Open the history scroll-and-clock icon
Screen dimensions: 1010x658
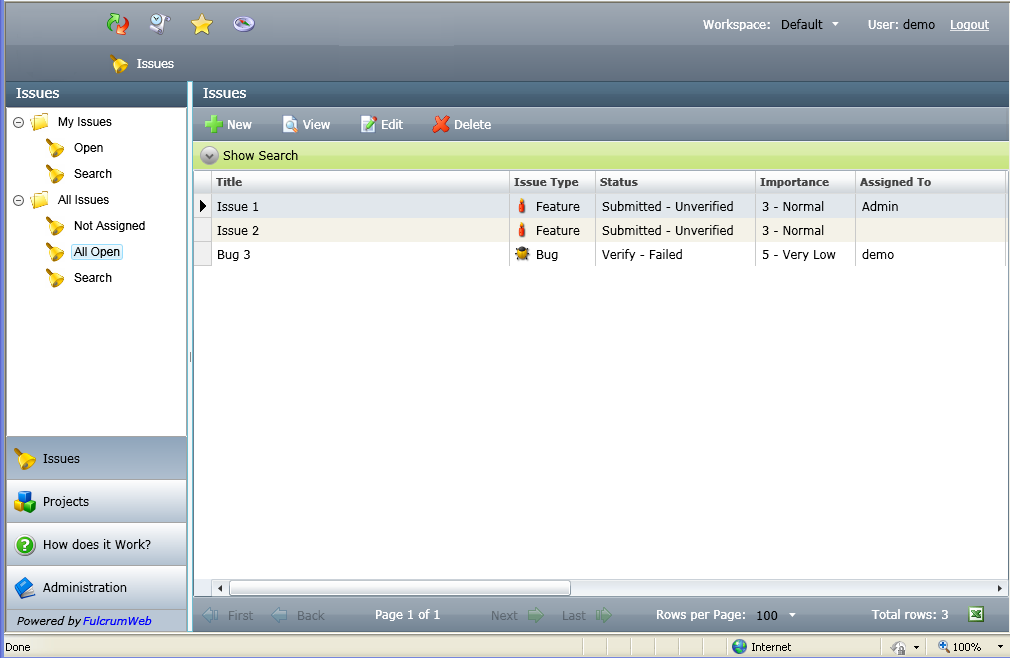pyautogui.click(x=159, y=24)
